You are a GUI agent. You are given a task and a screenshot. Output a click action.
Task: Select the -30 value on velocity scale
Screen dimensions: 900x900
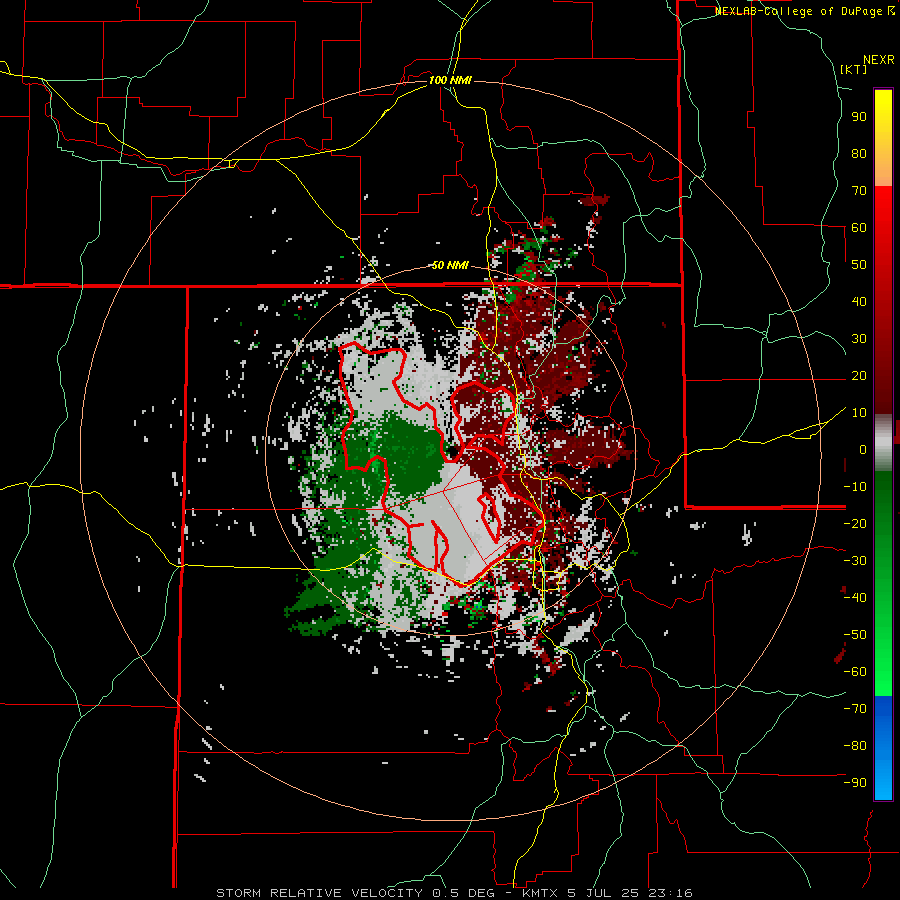[855, 561]
